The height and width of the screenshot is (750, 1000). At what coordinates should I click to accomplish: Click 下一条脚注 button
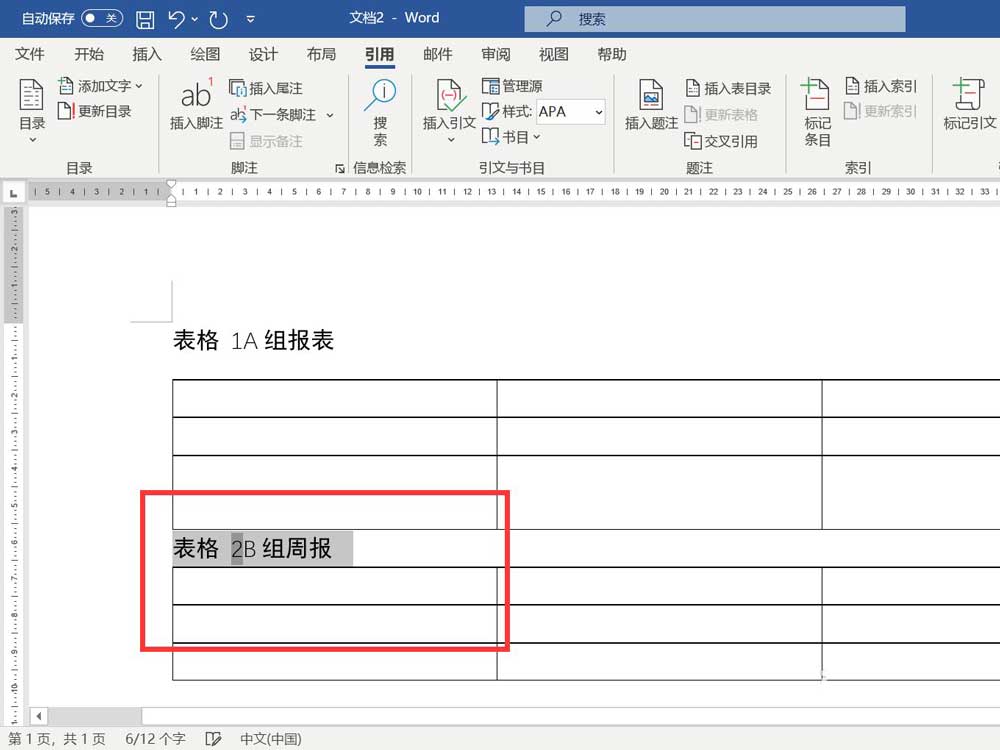point(273,115)
